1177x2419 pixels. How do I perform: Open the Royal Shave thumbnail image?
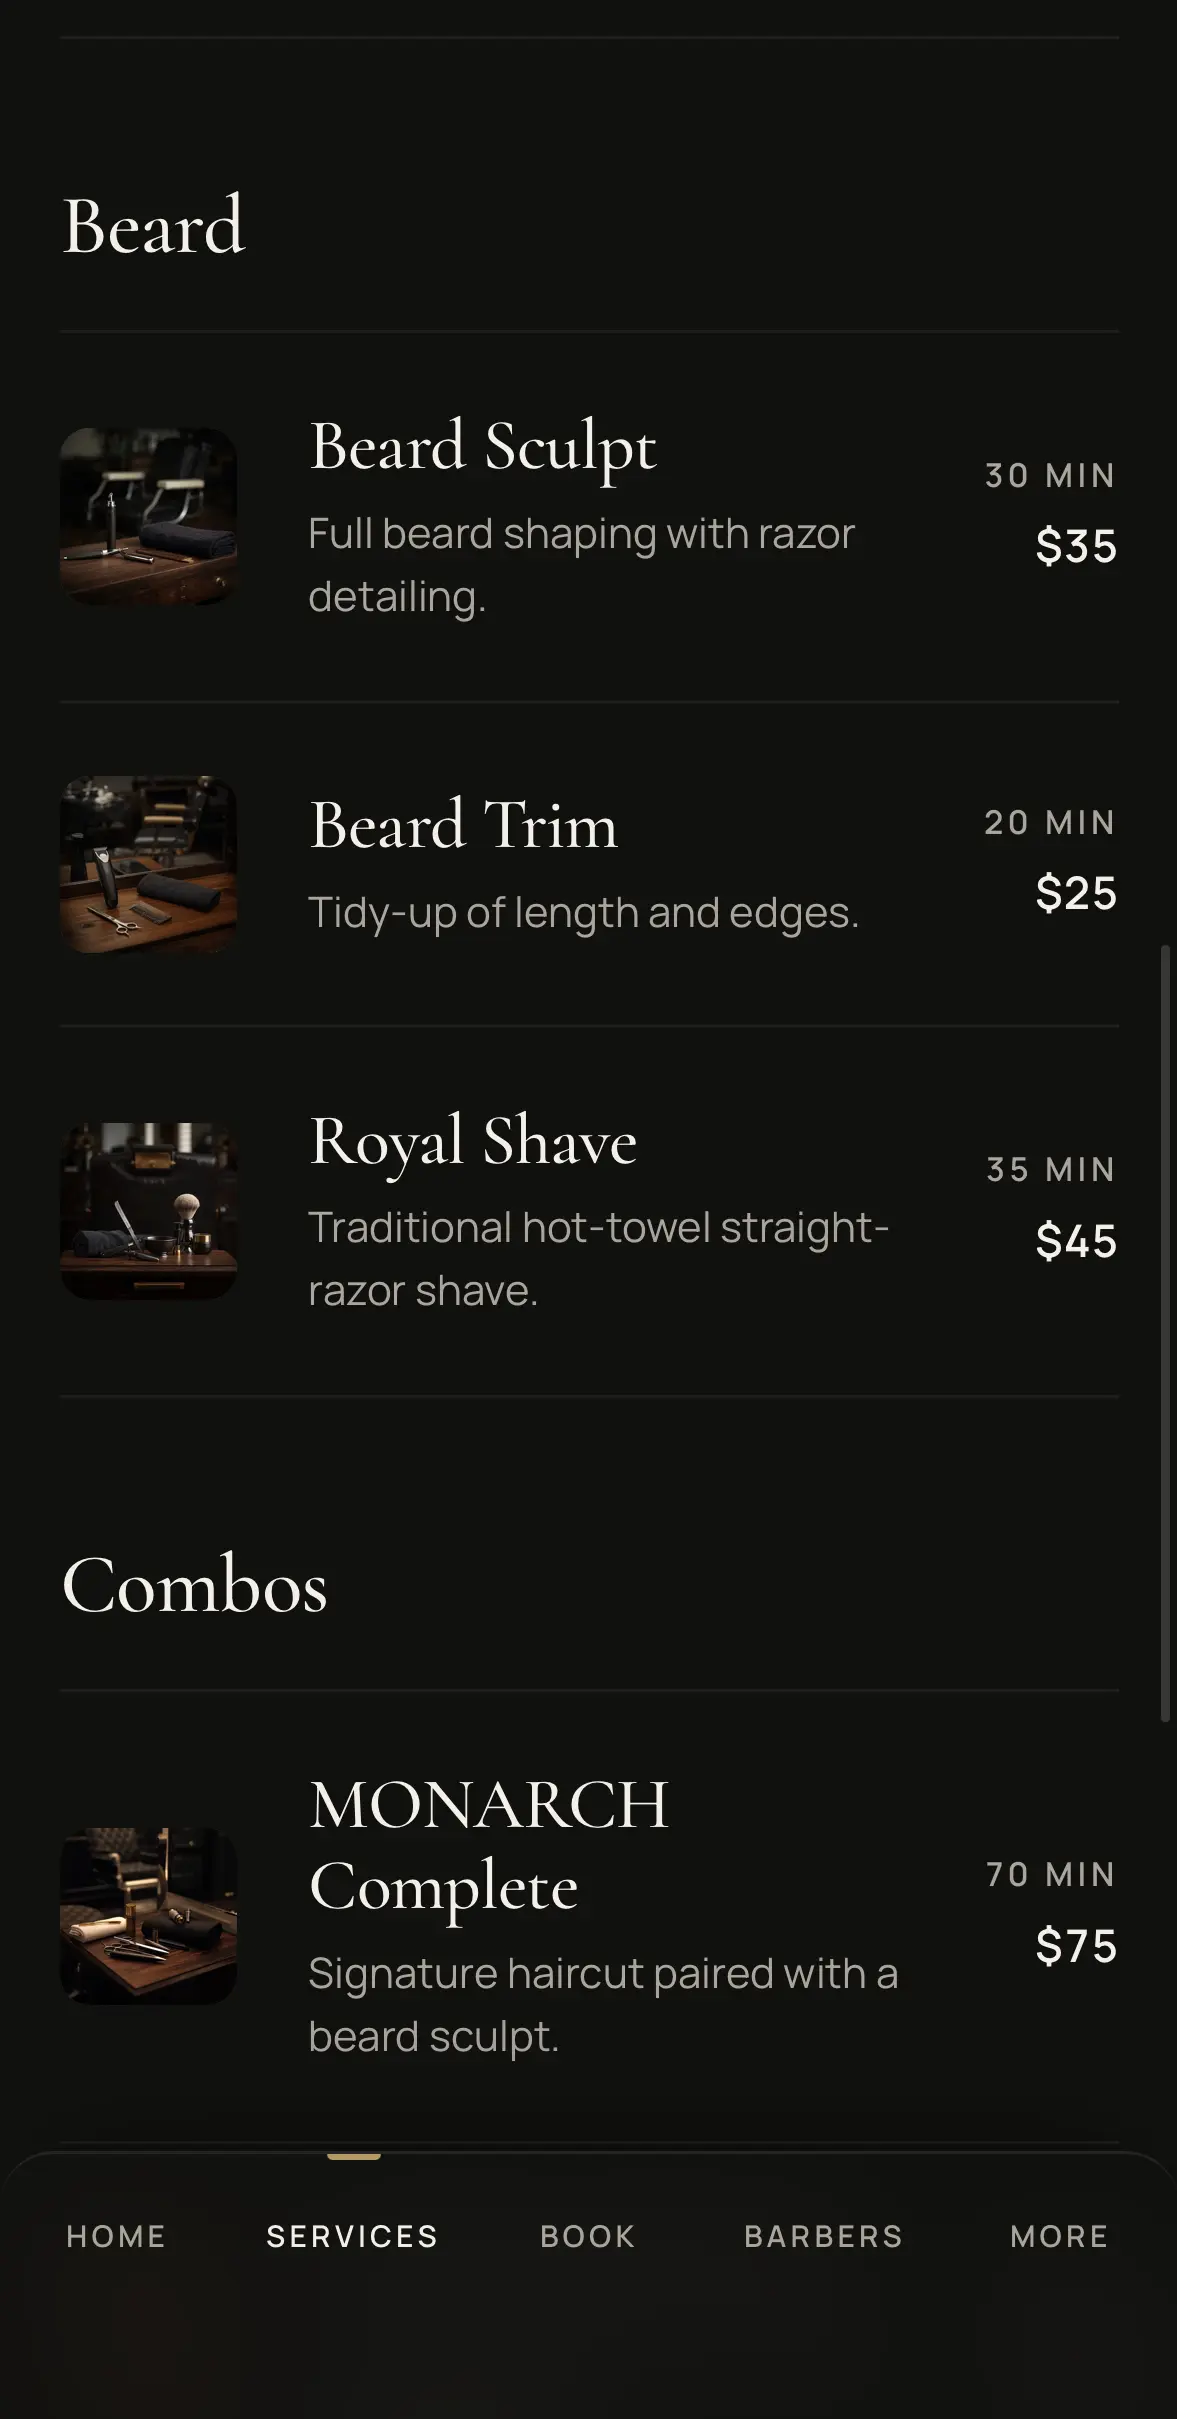pyautogui.click(x=149, y=1211)
